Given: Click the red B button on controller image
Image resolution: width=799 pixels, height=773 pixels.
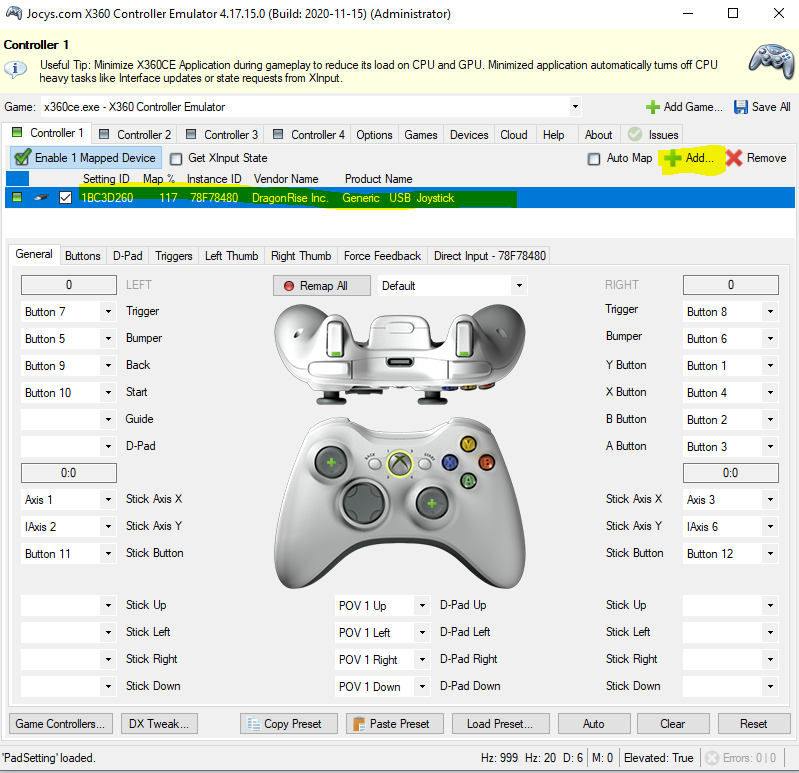Looking at the screenshot, I should click(487, 462).
